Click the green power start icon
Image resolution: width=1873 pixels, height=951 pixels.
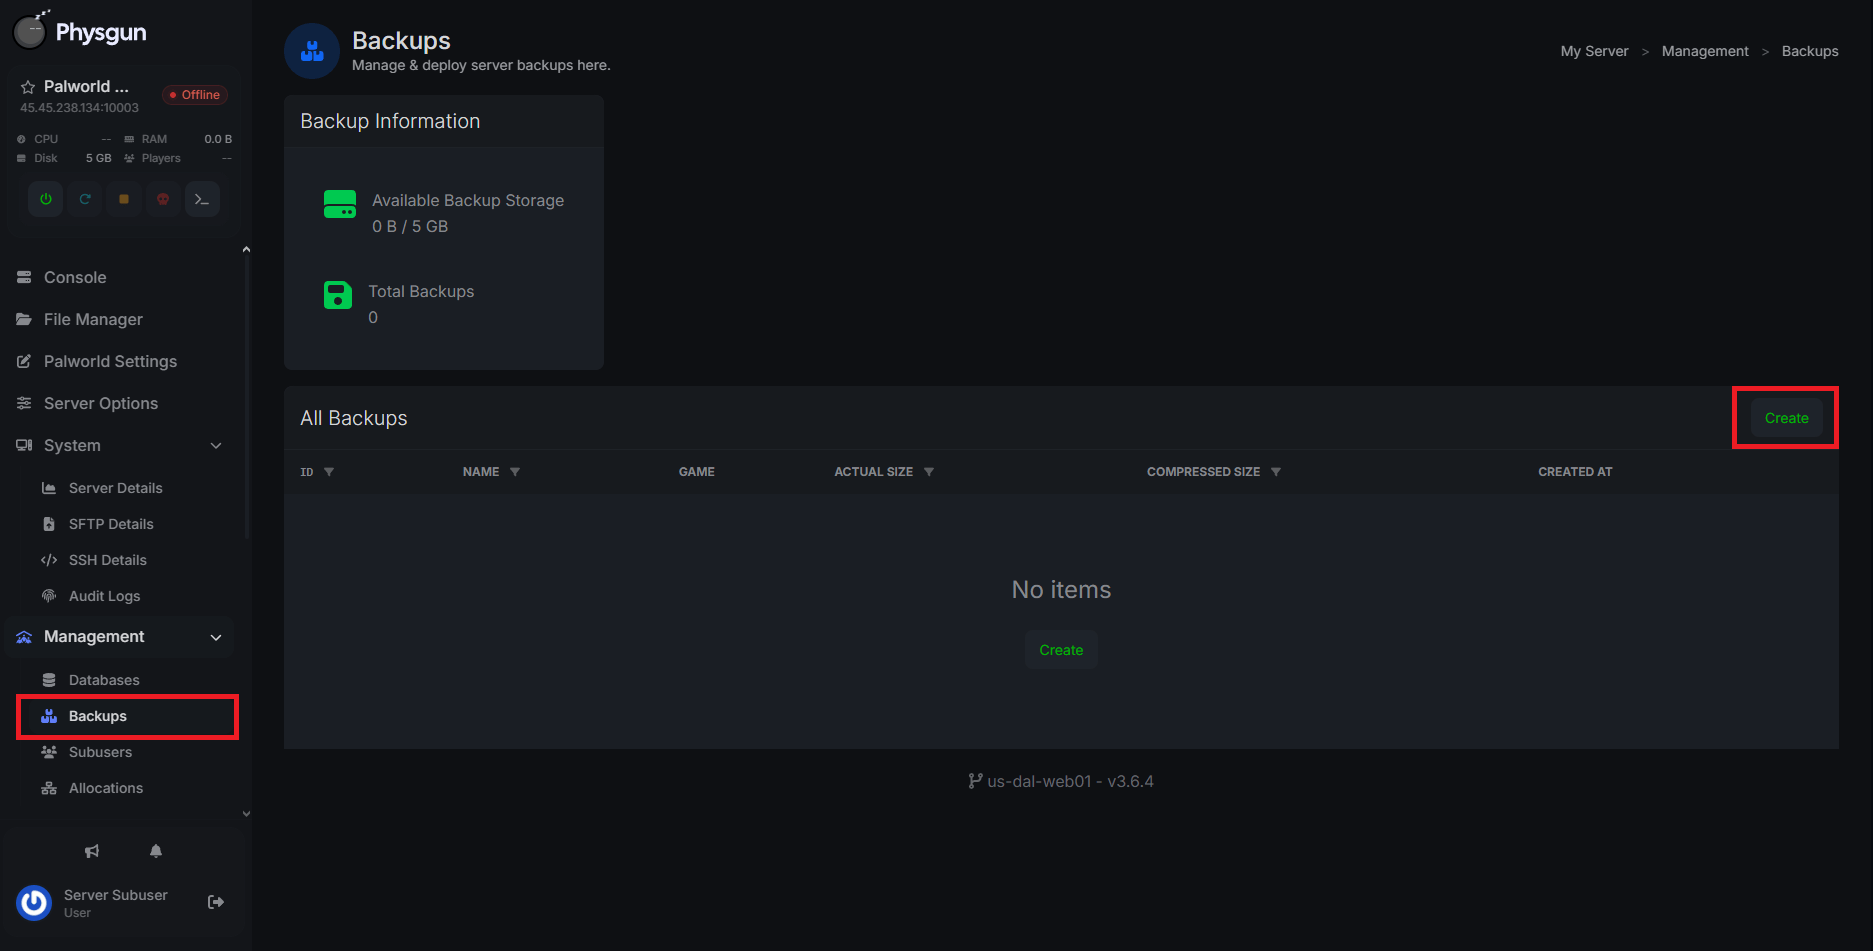(x=46, y=199)
